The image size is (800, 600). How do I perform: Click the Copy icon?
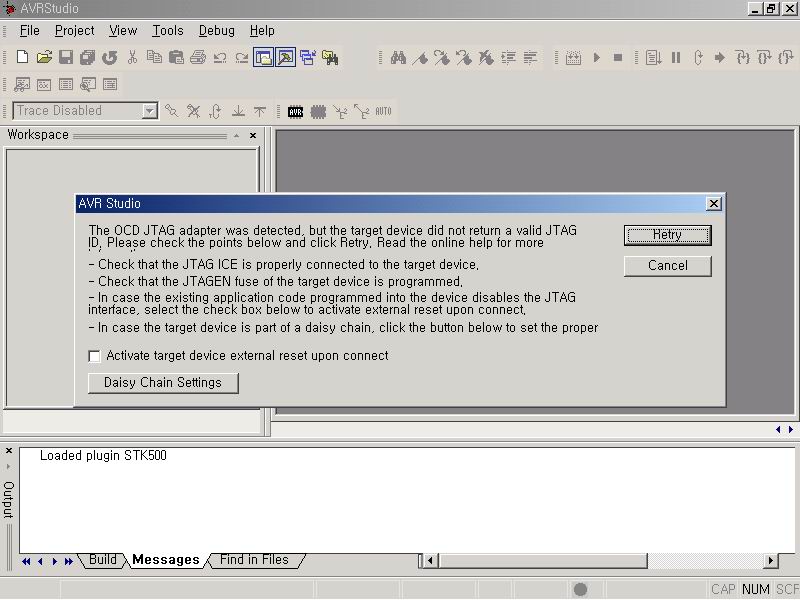point(154,57)
